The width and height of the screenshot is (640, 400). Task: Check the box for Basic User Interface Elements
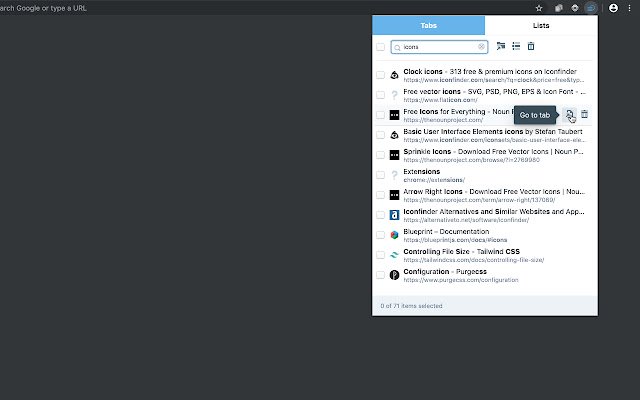(380, 135)
